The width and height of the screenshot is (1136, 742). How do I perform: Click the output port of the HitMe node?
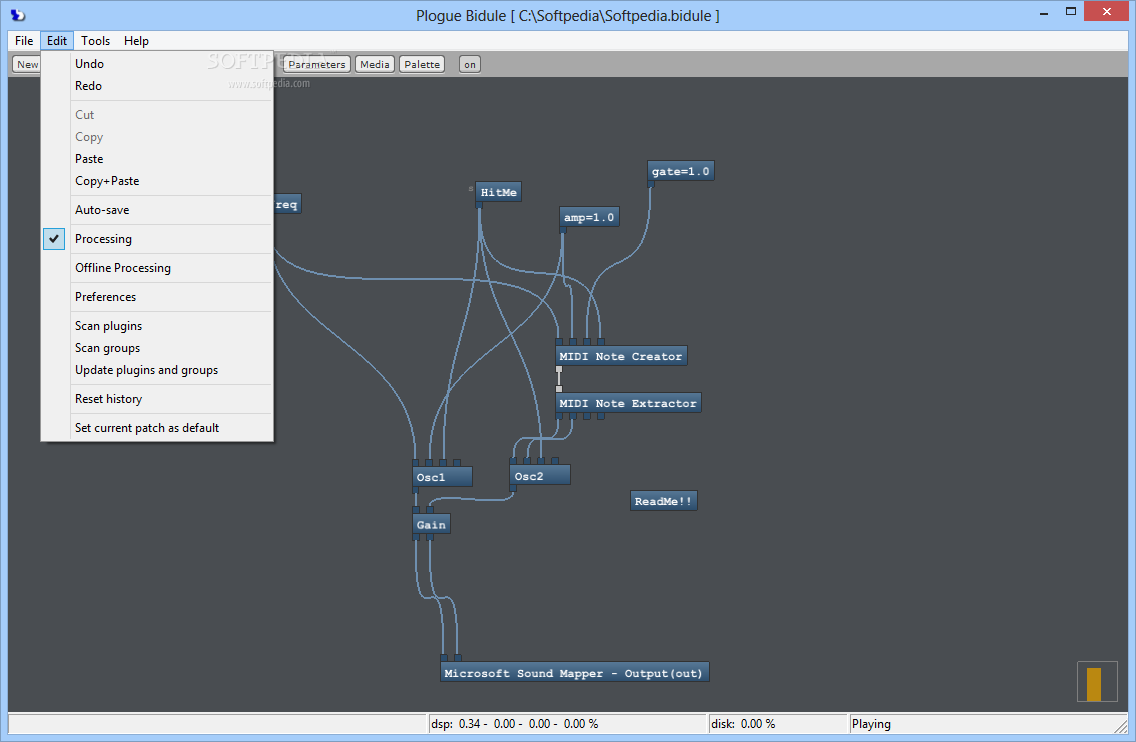pyautogui.click(x=479, y=205)
